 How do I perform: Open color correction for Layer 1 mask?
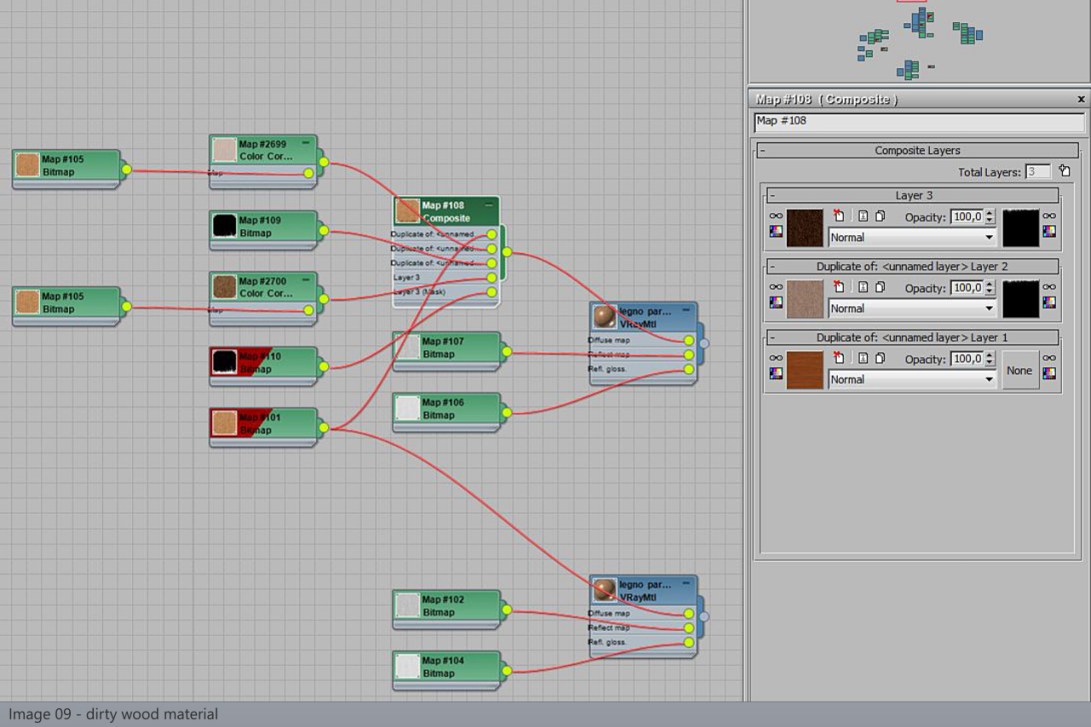coord(1048,374)
